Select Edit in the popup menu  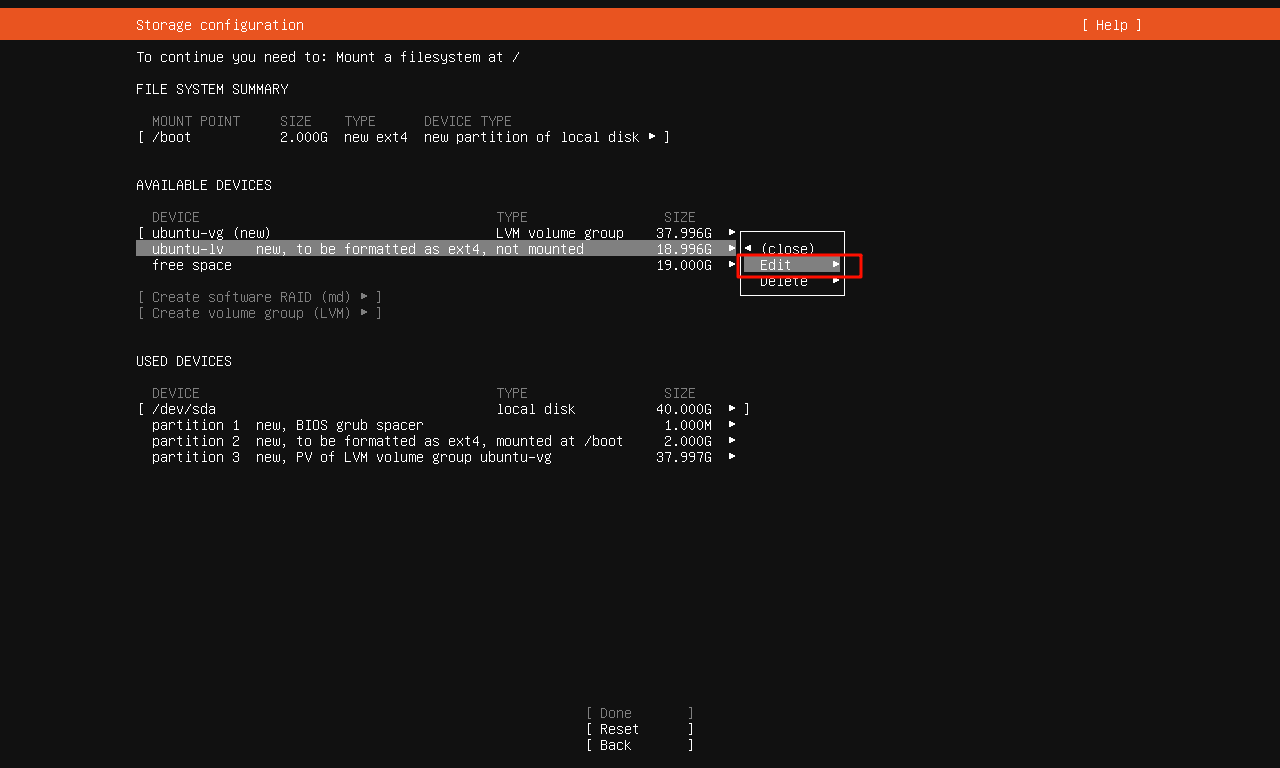click(792, 265)
